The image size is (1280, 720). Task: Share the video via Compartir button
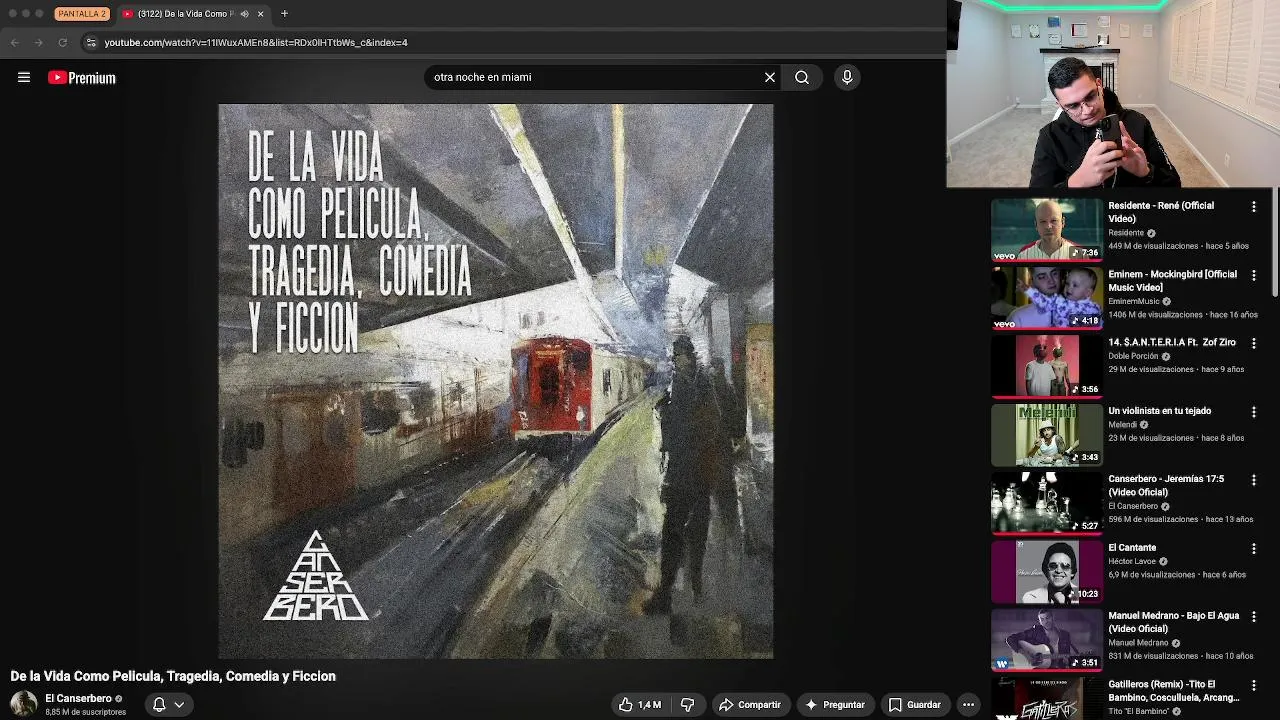750,704
